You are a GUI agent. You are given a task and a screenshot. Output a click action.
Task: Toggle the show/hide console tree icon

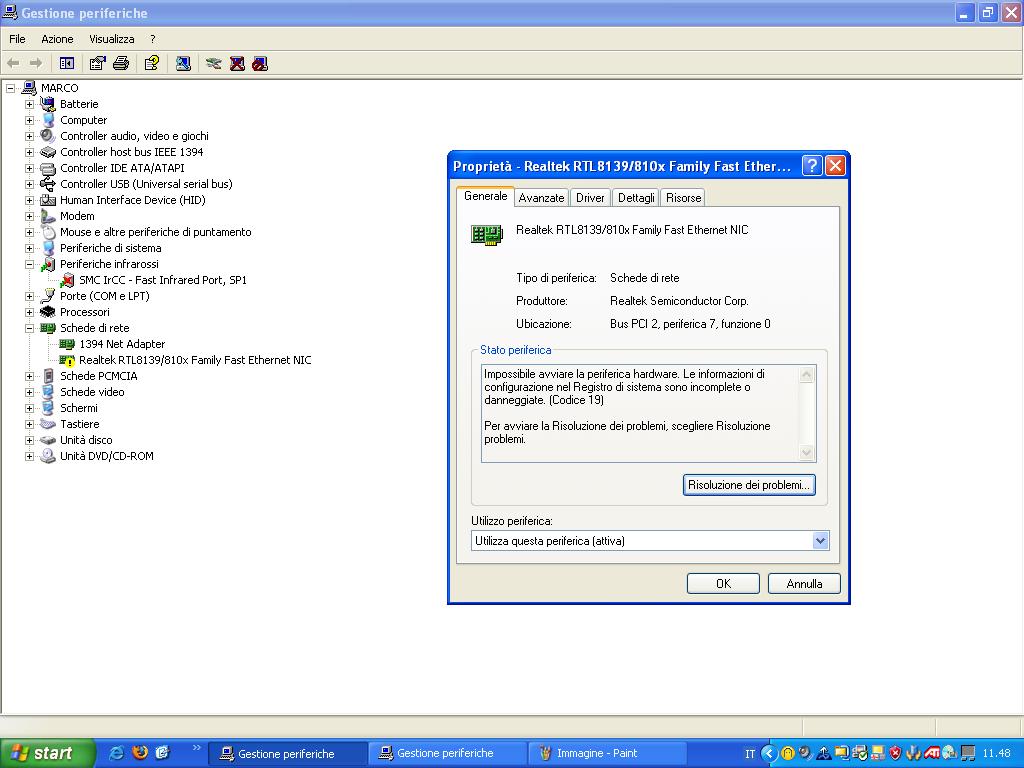(x=67, y=63)
